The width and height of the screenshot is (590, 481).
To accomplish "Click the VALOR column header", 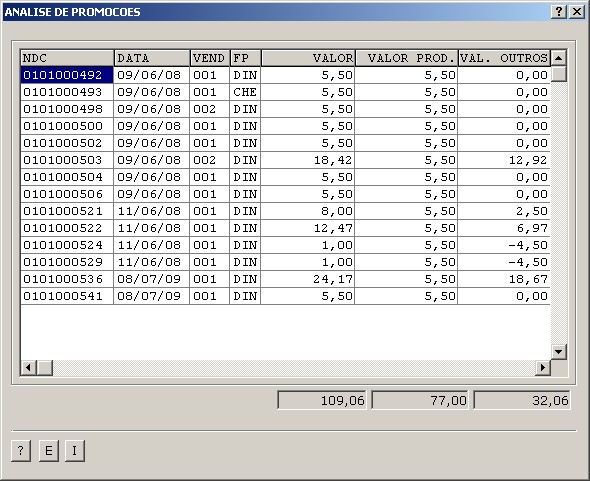I will pos(308,58).
